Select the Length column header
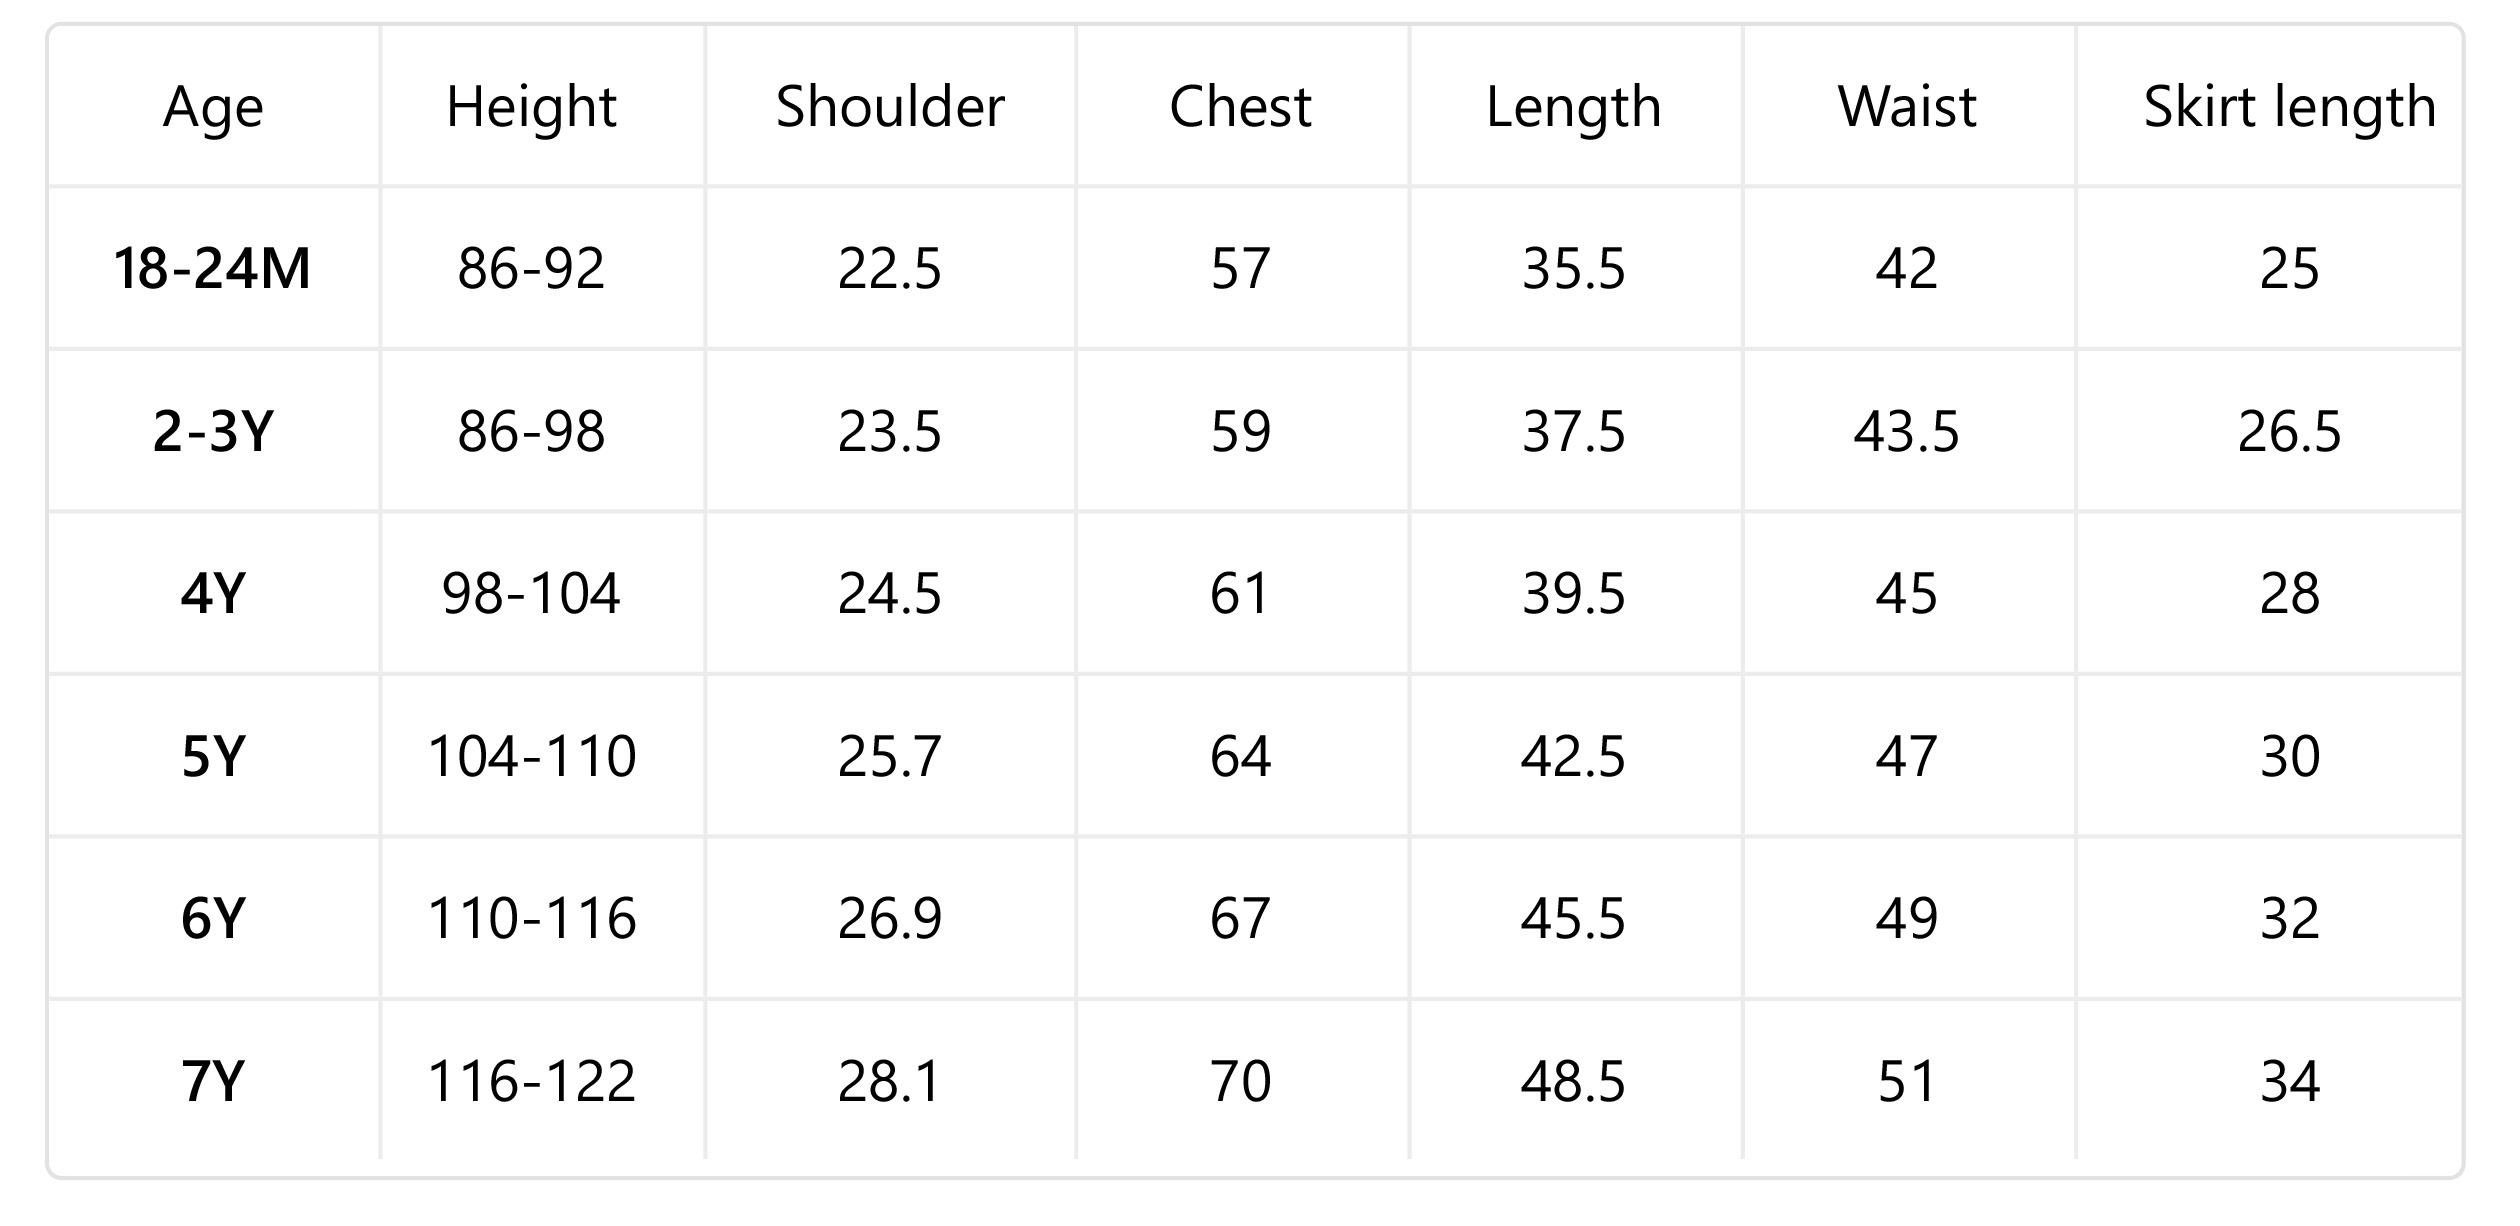2520x1226 pixels. point(1573,107)
